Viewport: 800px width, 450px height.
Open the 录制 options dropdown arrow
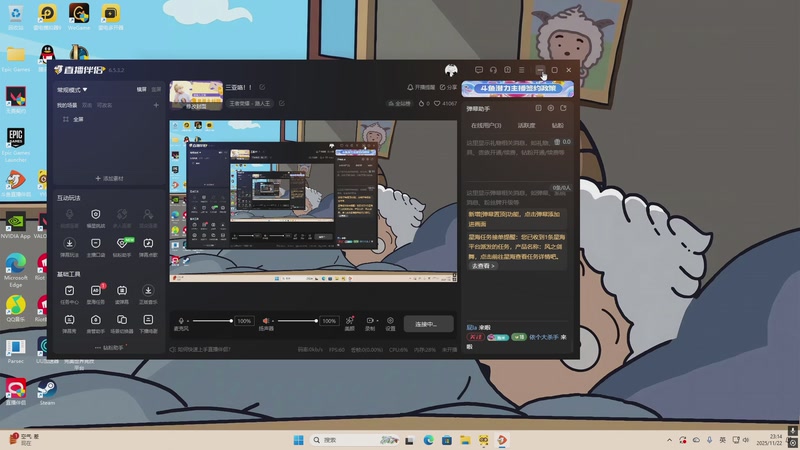click(x=377, y=320)
